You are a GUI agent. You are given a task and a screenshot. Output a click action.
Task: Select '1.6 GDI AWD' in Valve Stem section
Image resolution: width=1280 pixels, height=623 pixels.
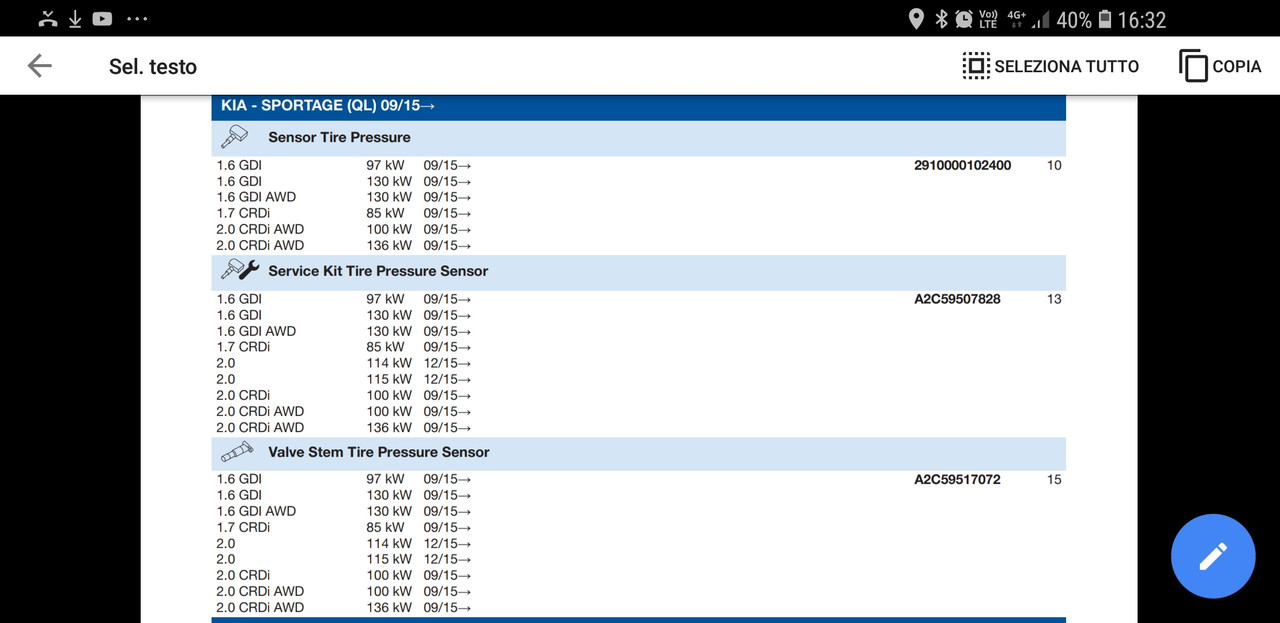[256, 511]
